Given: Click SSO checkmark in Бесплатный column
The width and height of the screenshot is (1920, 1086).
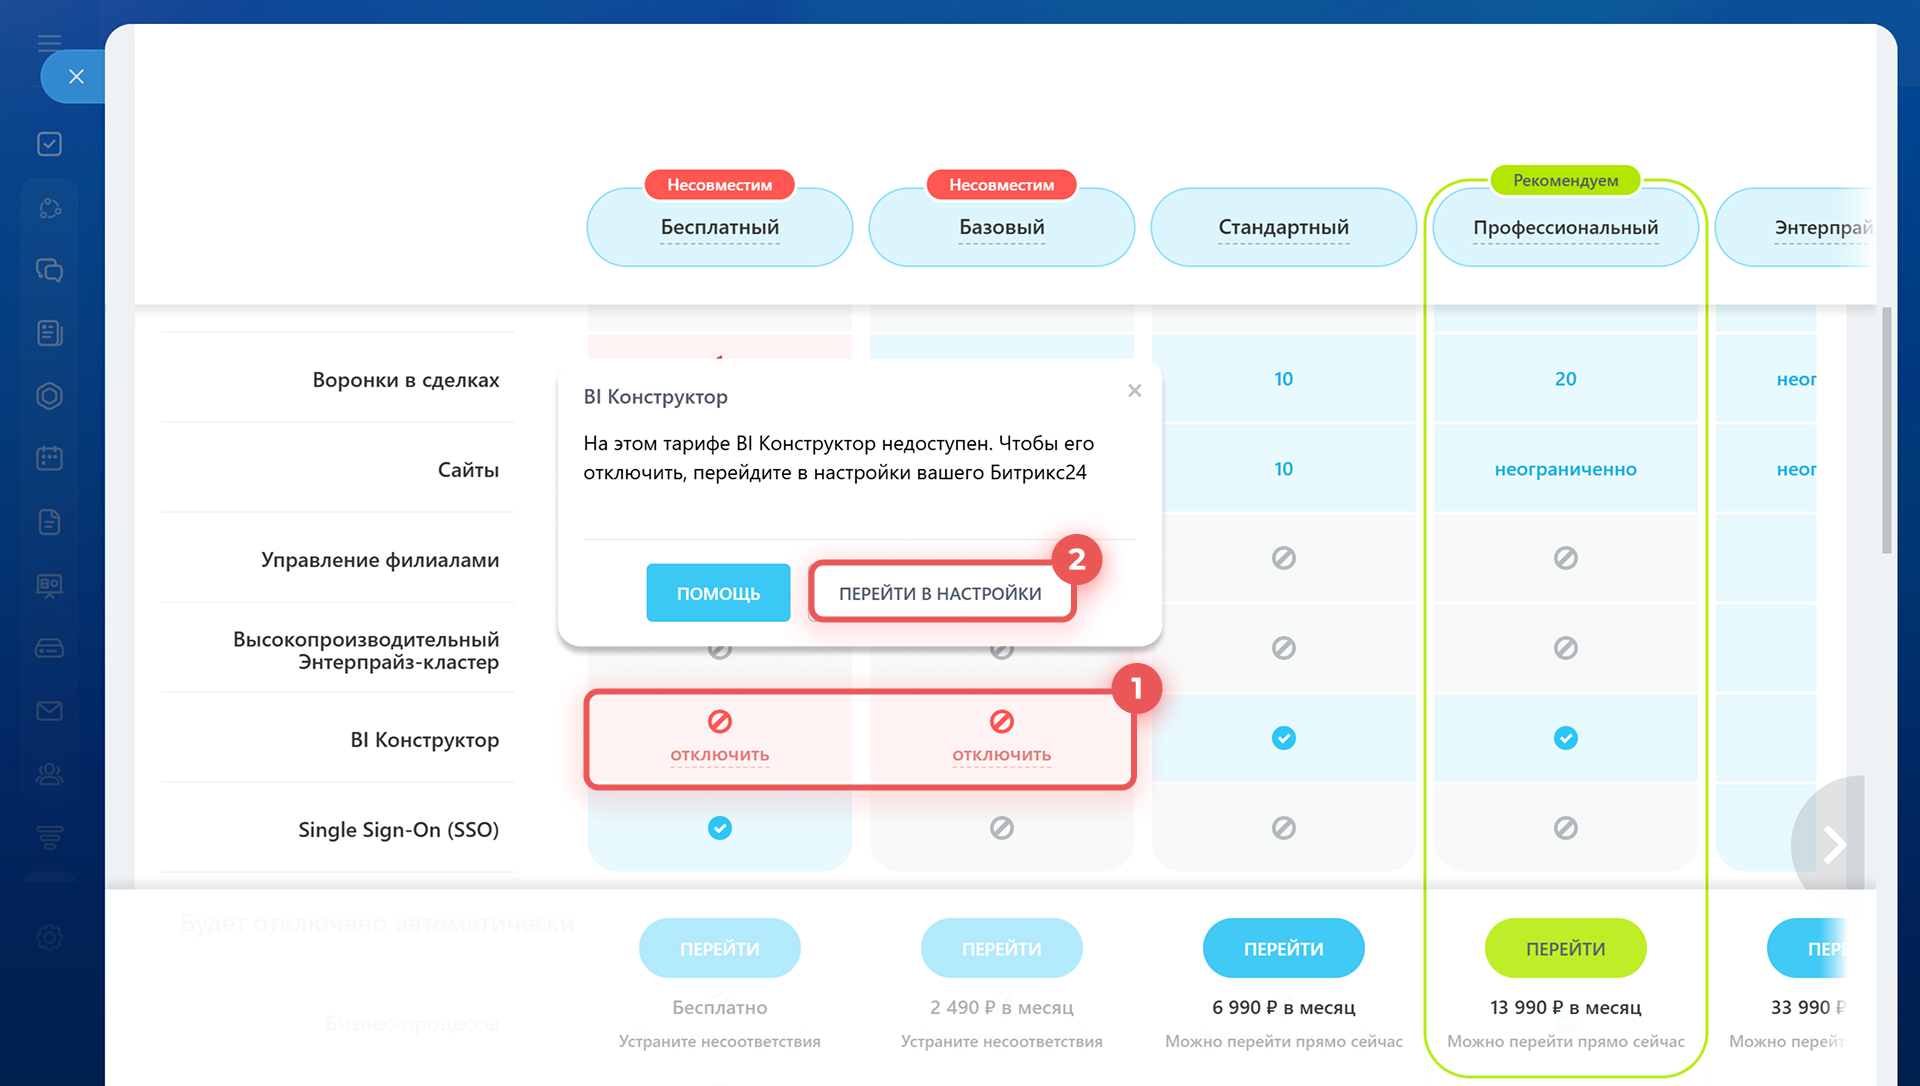Looking at the screenshot, I should [719, 828].
